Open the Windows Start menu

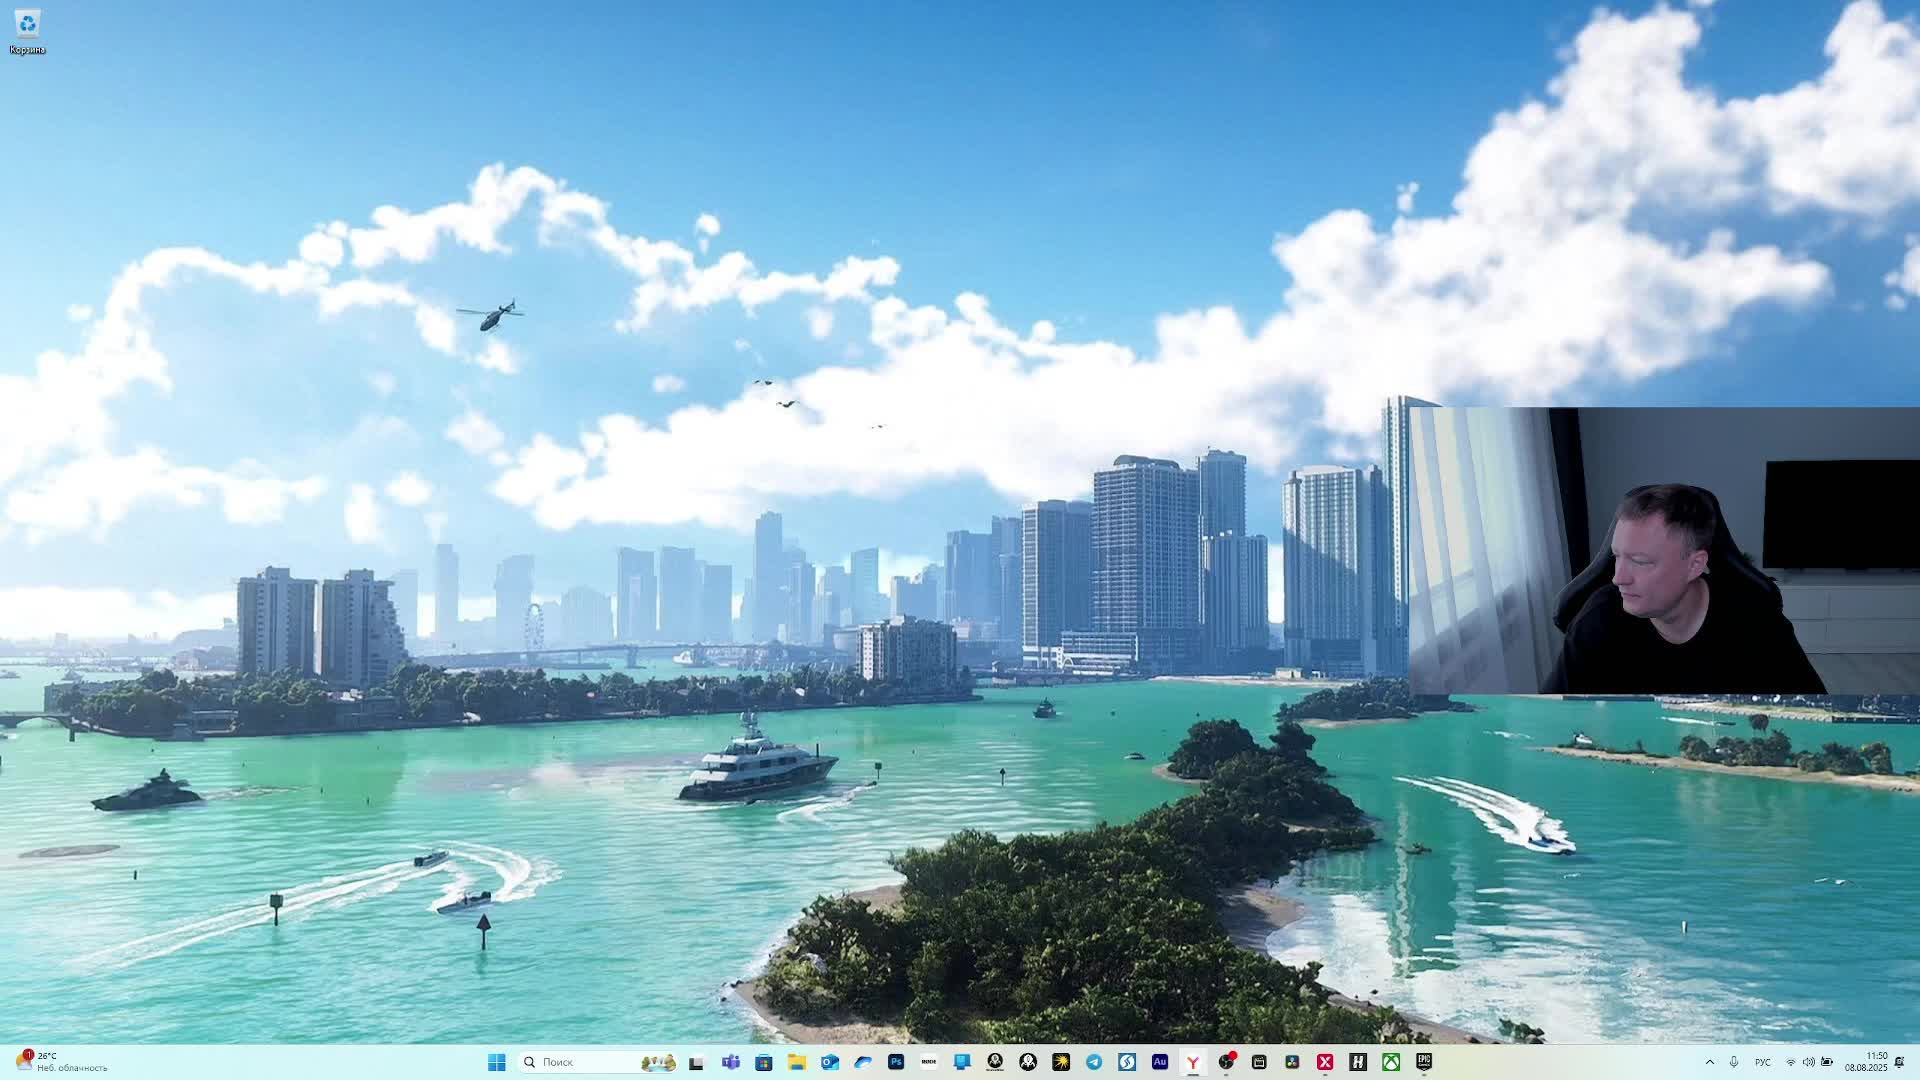pos(497,1062)
